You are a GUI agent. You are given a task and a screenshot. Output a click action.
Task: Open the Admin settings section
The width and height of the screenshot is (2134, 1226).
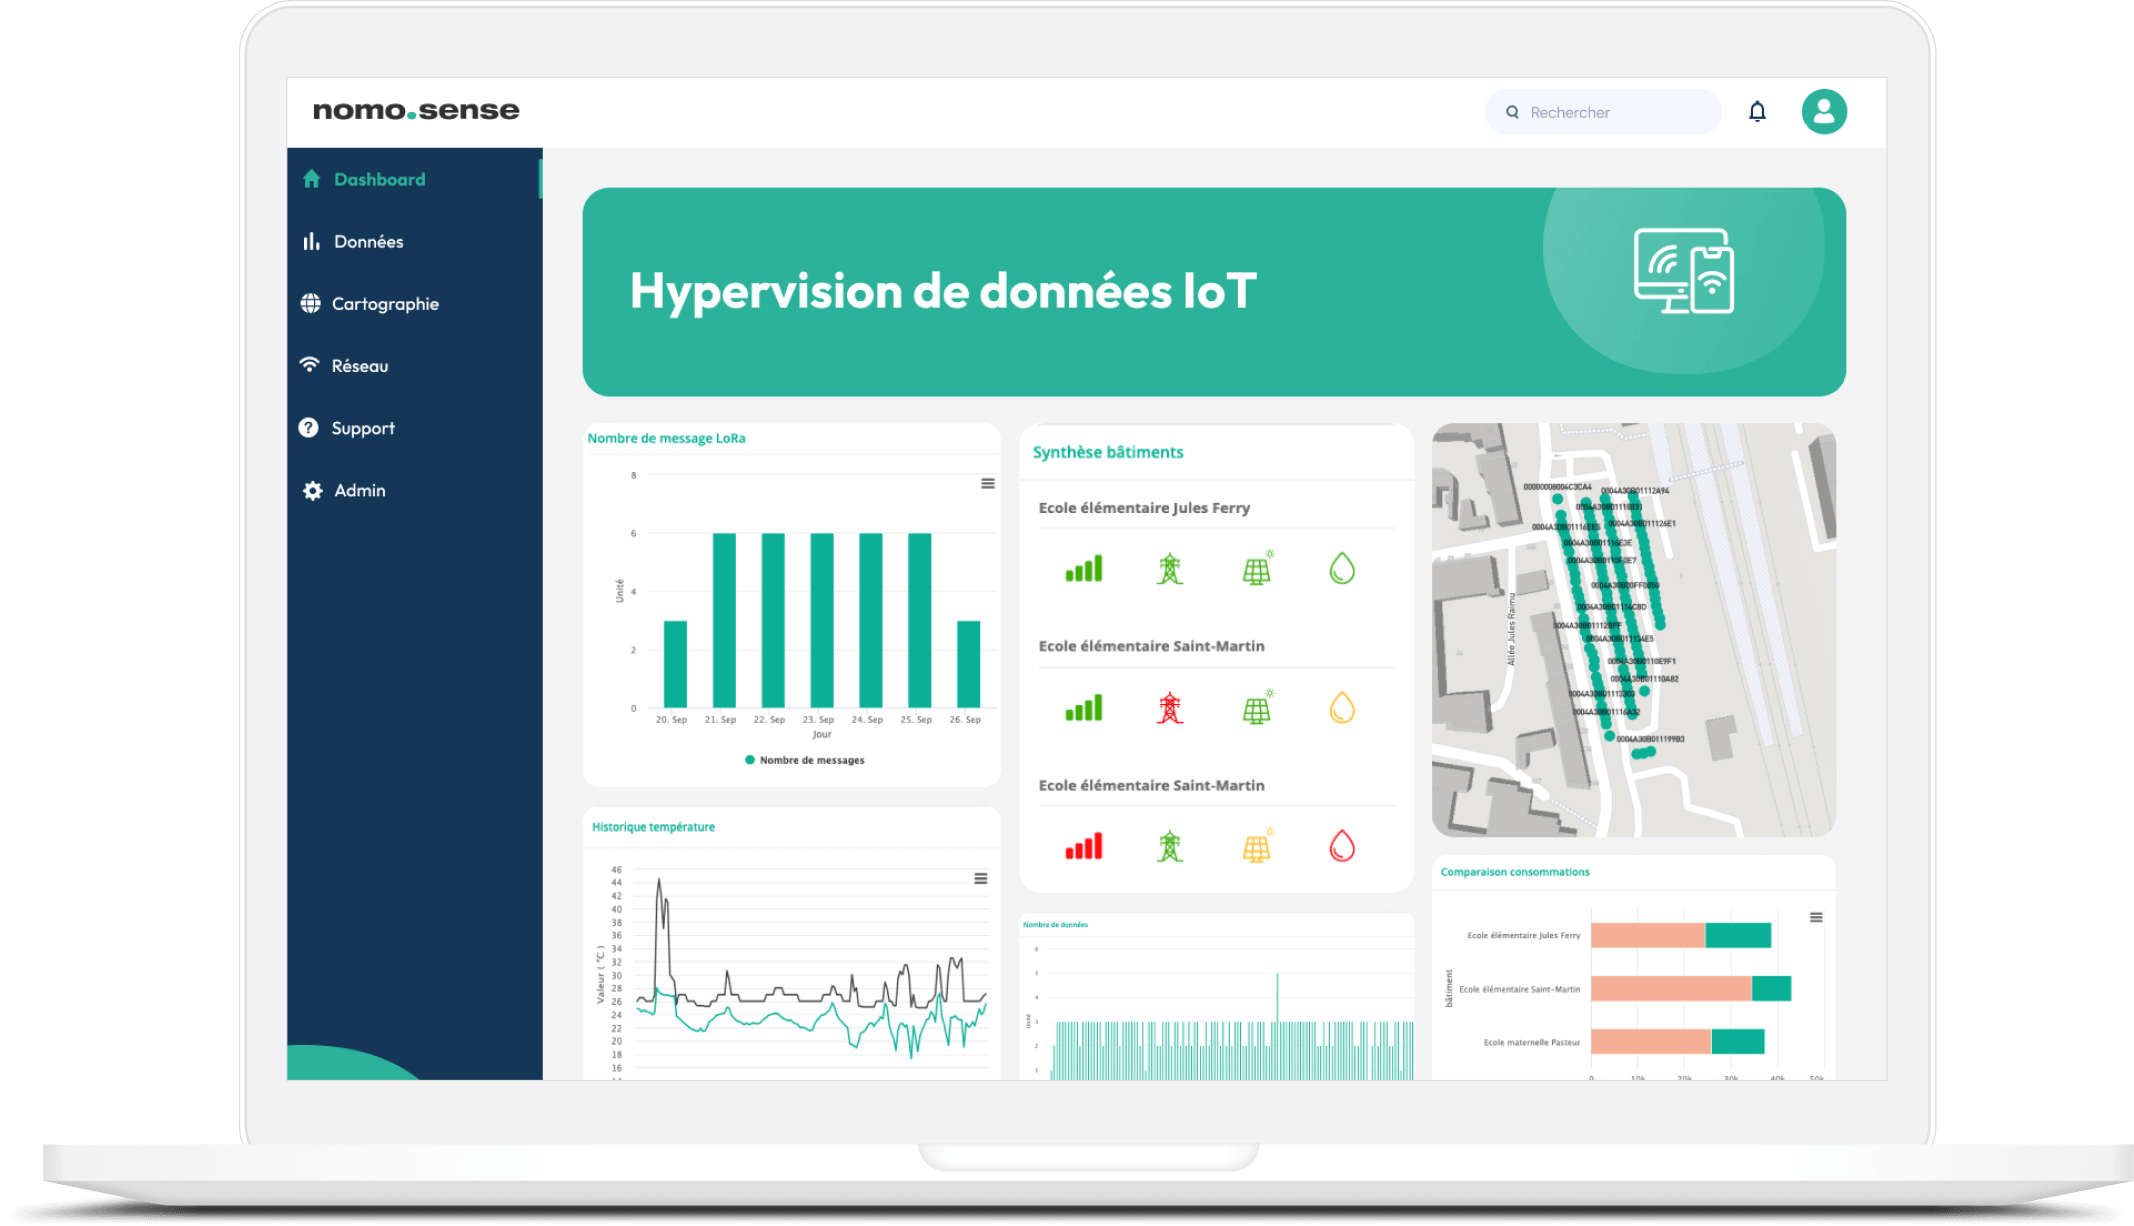pos(359,491)
